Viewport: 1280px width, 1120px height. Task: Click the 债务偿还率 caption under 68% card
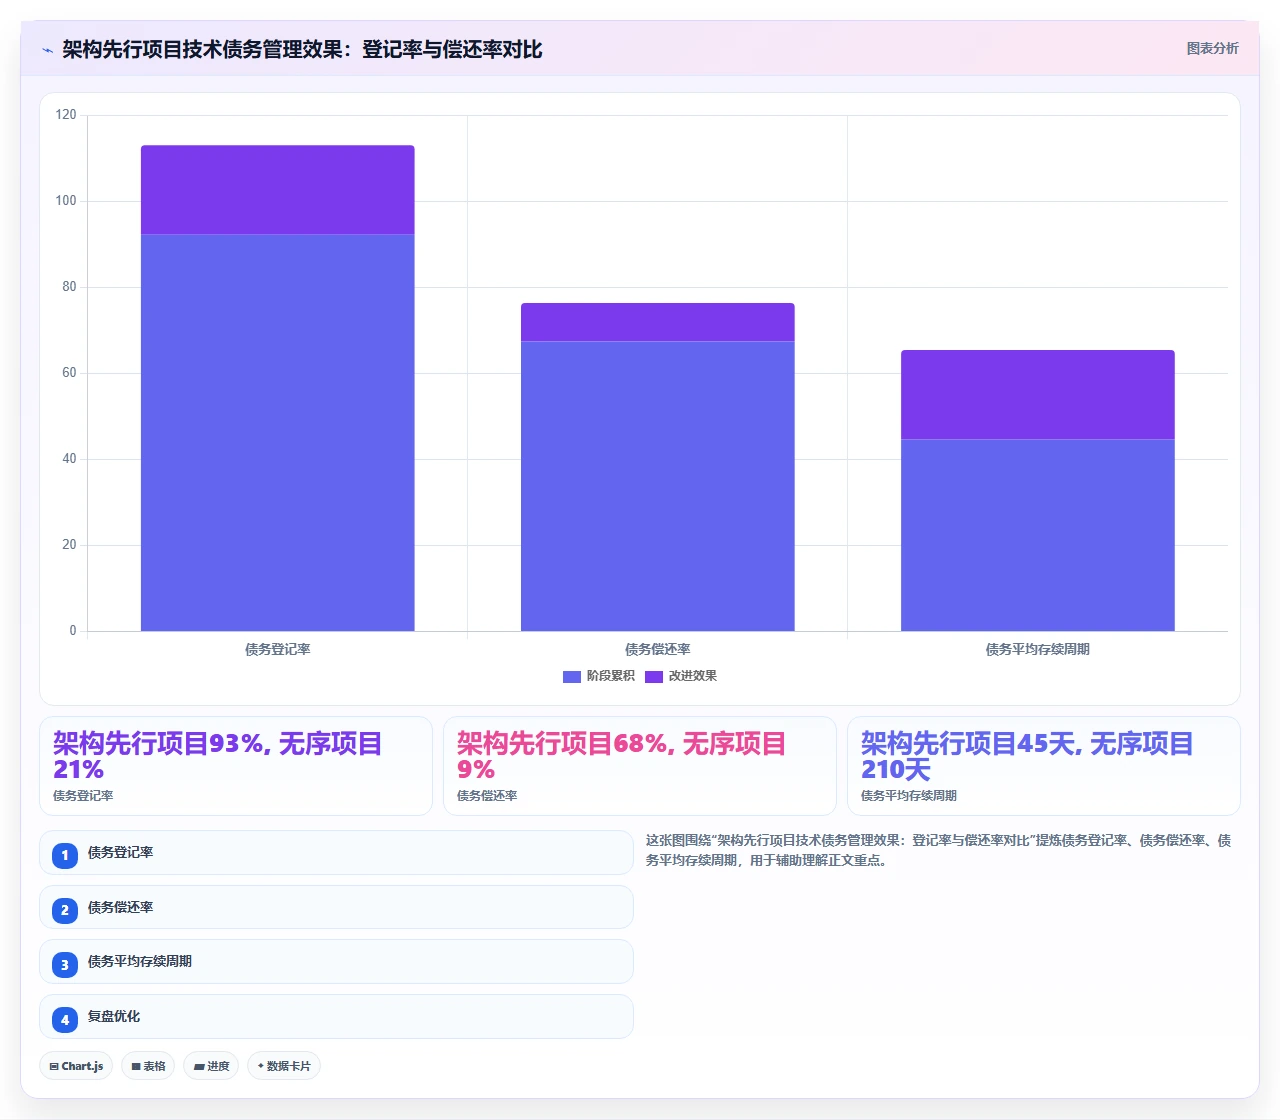pyautogui.click(x=487, y=796)
